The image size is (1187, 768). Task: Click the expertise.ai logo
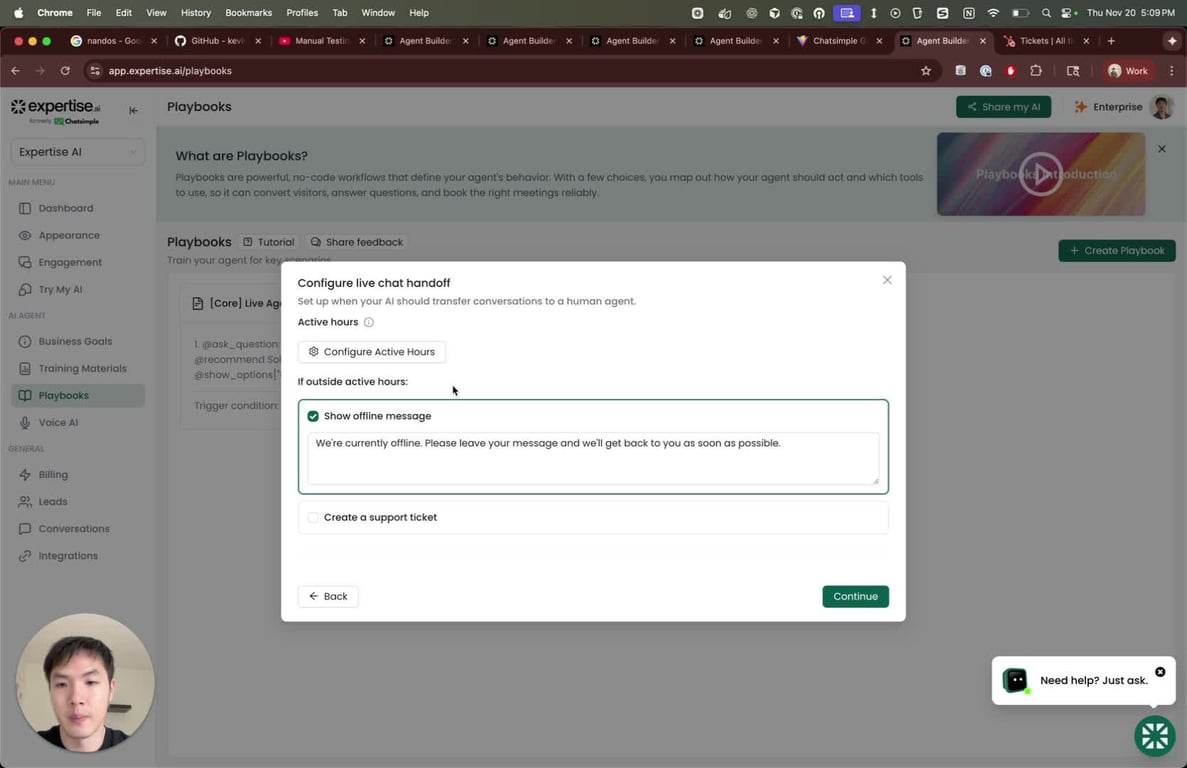click(55, 110)
